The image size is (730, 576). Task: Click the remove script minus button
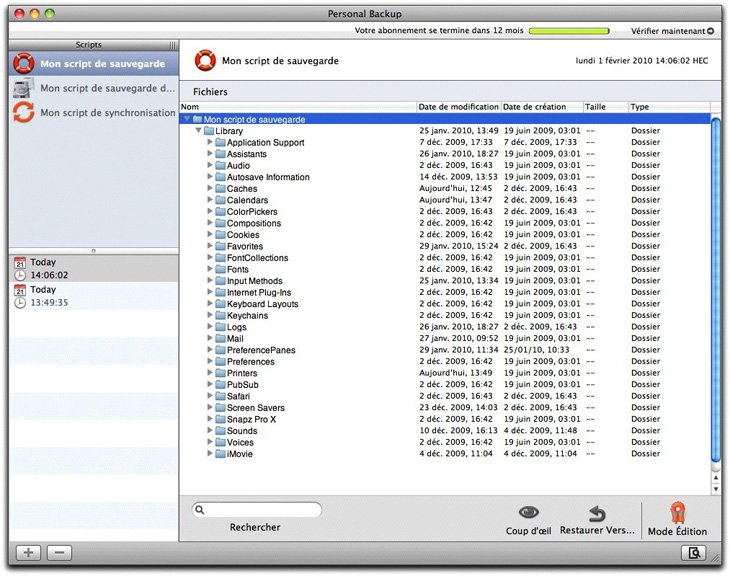point(59,553)
